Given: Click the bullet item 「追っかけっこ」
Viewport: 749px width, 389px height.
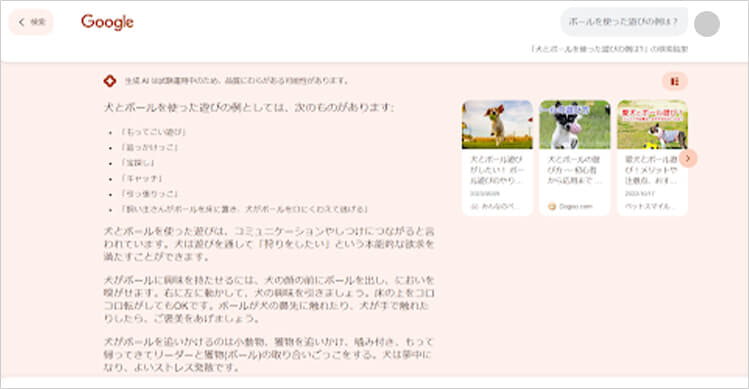Looking at the screenshot, I should pyautogui.click(x=150, y=148).
